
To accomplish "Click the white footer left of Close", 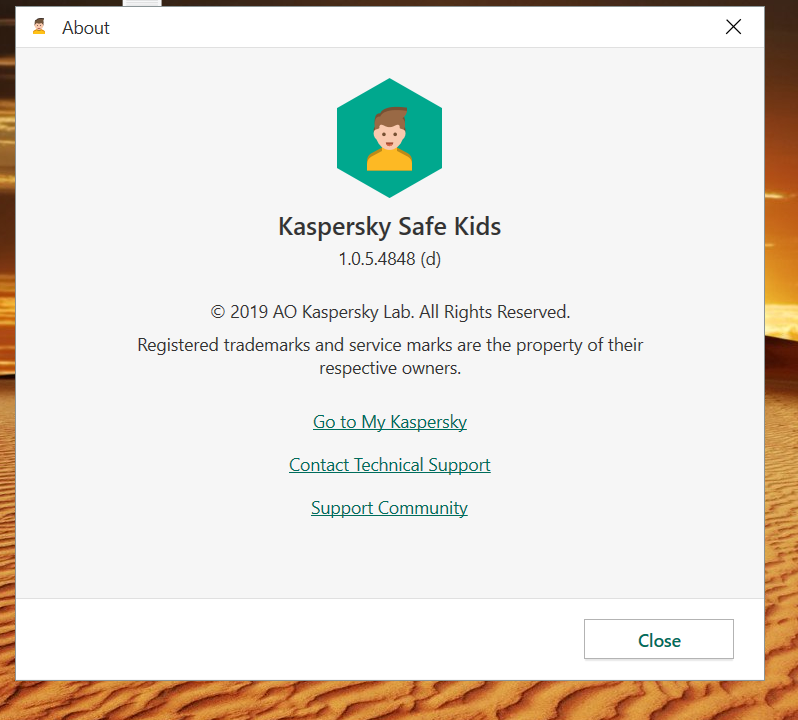I will pos(300,640).
